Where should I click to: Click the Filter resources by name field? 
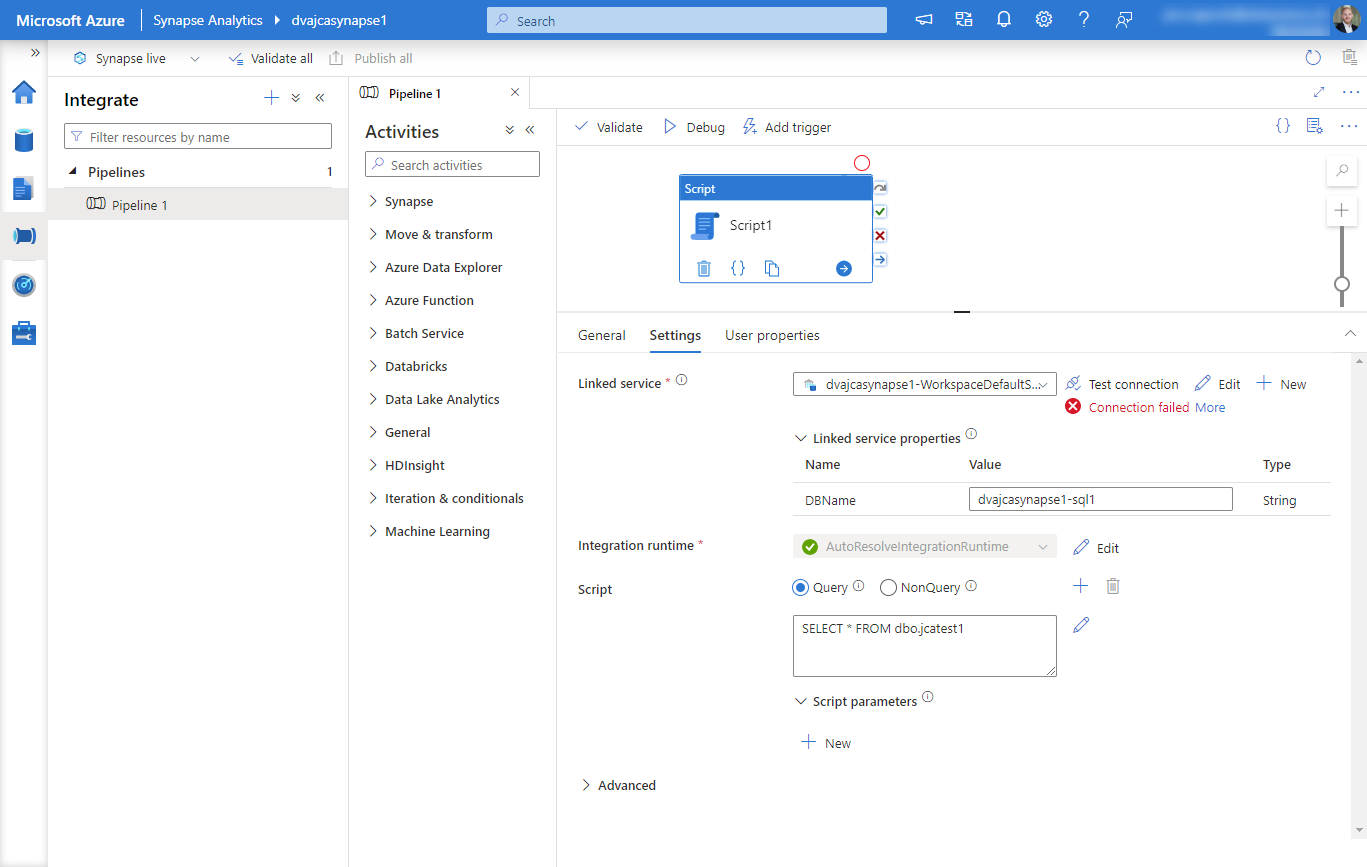tap(198, 137)
